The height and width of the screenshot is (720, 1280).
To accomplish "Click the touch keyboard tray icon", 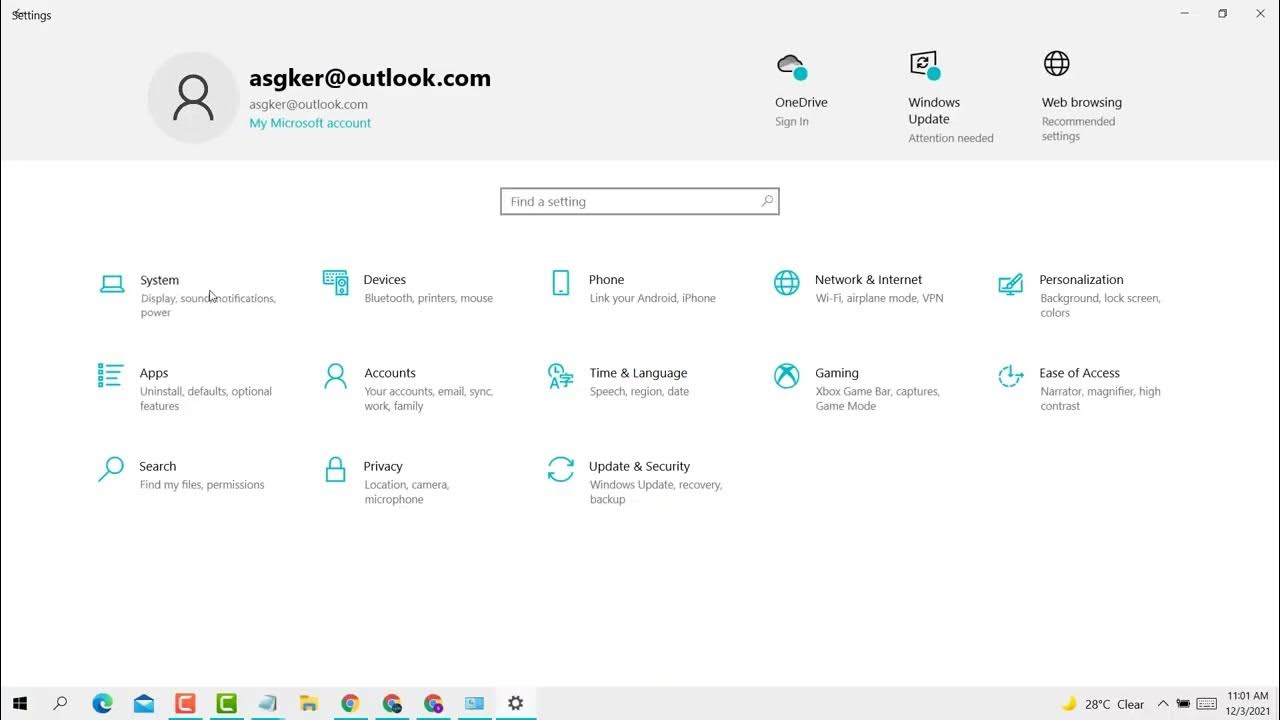I will (1206, 704).
